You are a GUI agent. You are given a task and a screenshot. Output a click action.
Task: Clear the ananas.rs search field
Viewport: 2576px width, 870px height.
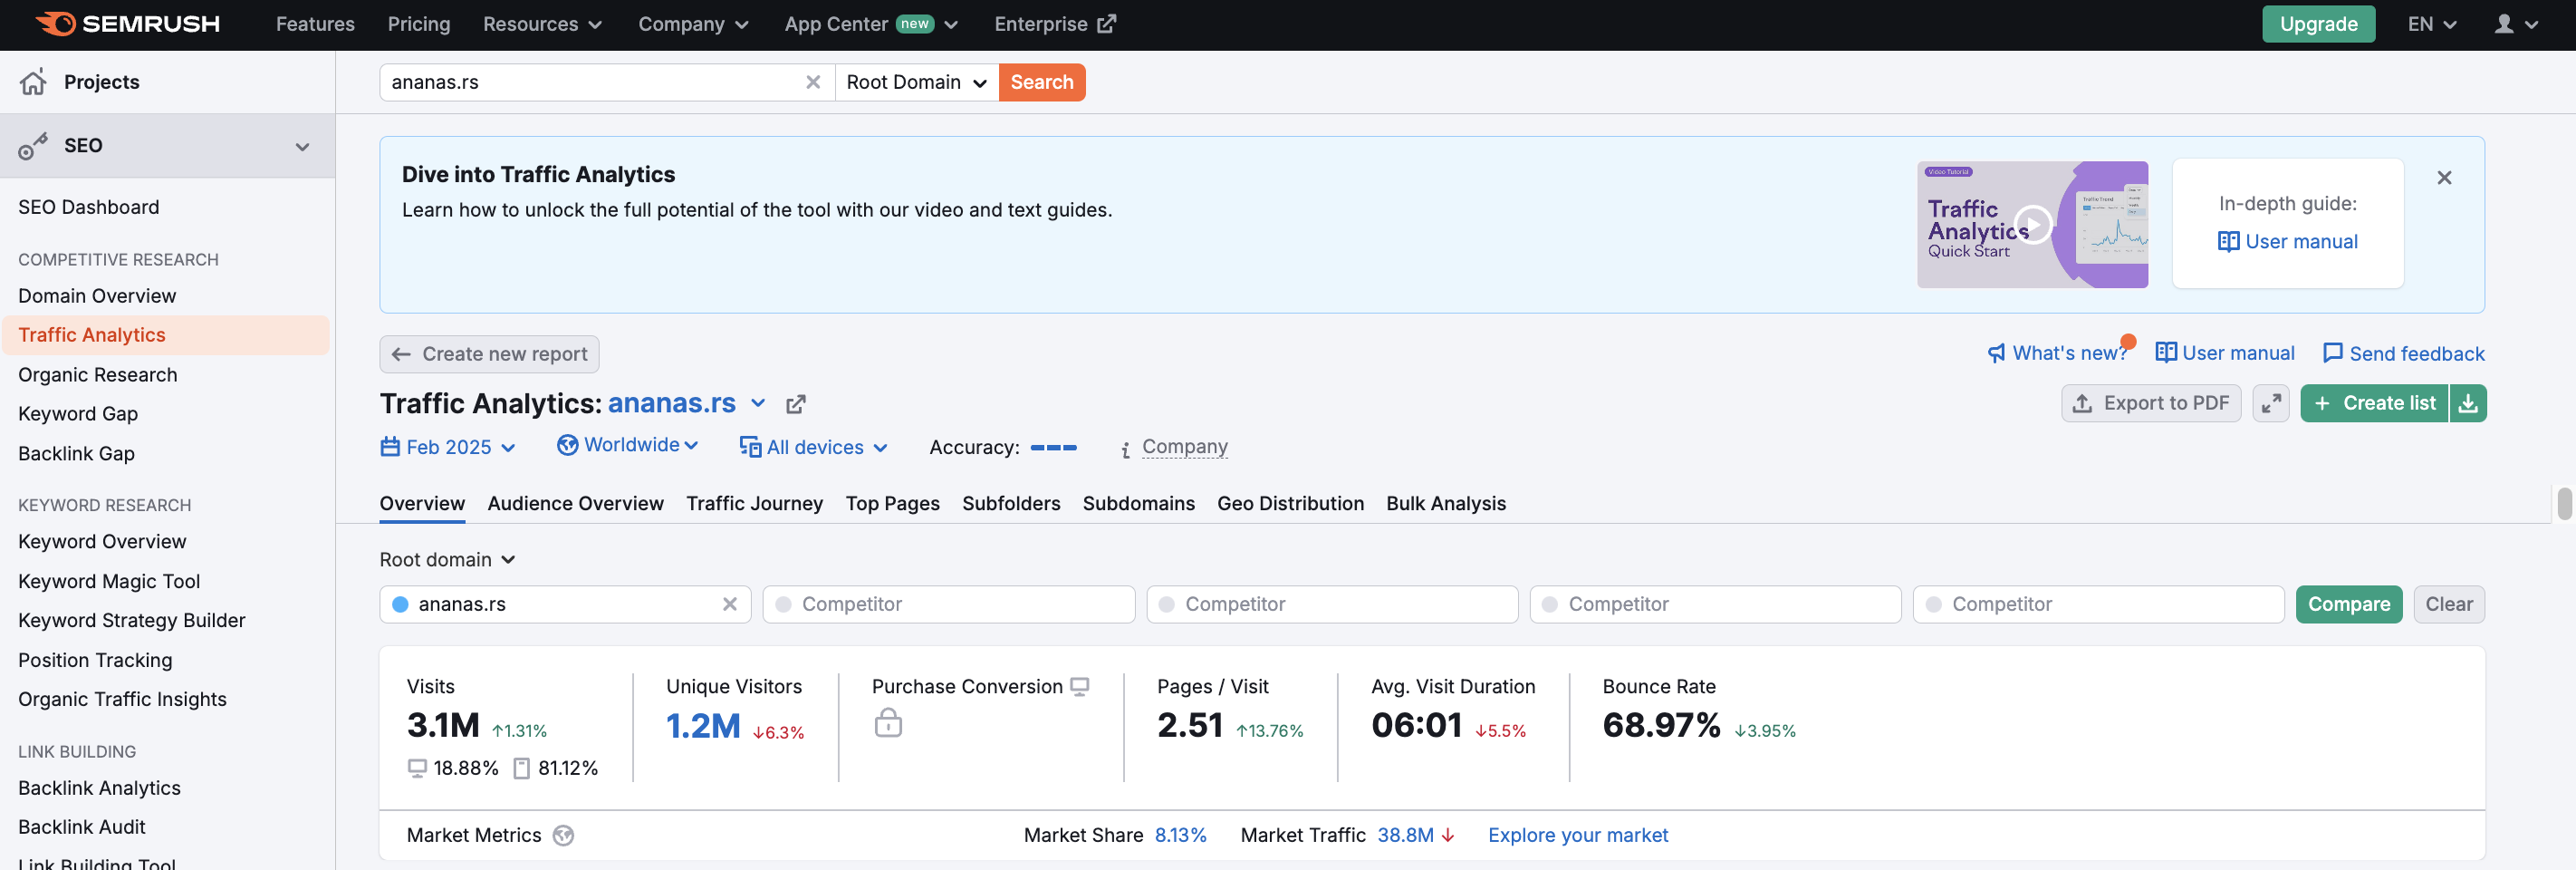tap(813, 82)
